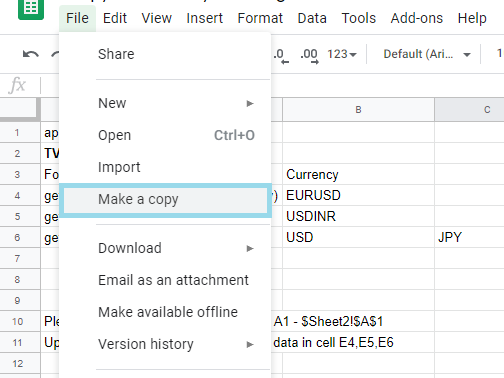The height and width of the screenshot is (378, 504).
Task: Select column B header
Action: click(358, 110)
